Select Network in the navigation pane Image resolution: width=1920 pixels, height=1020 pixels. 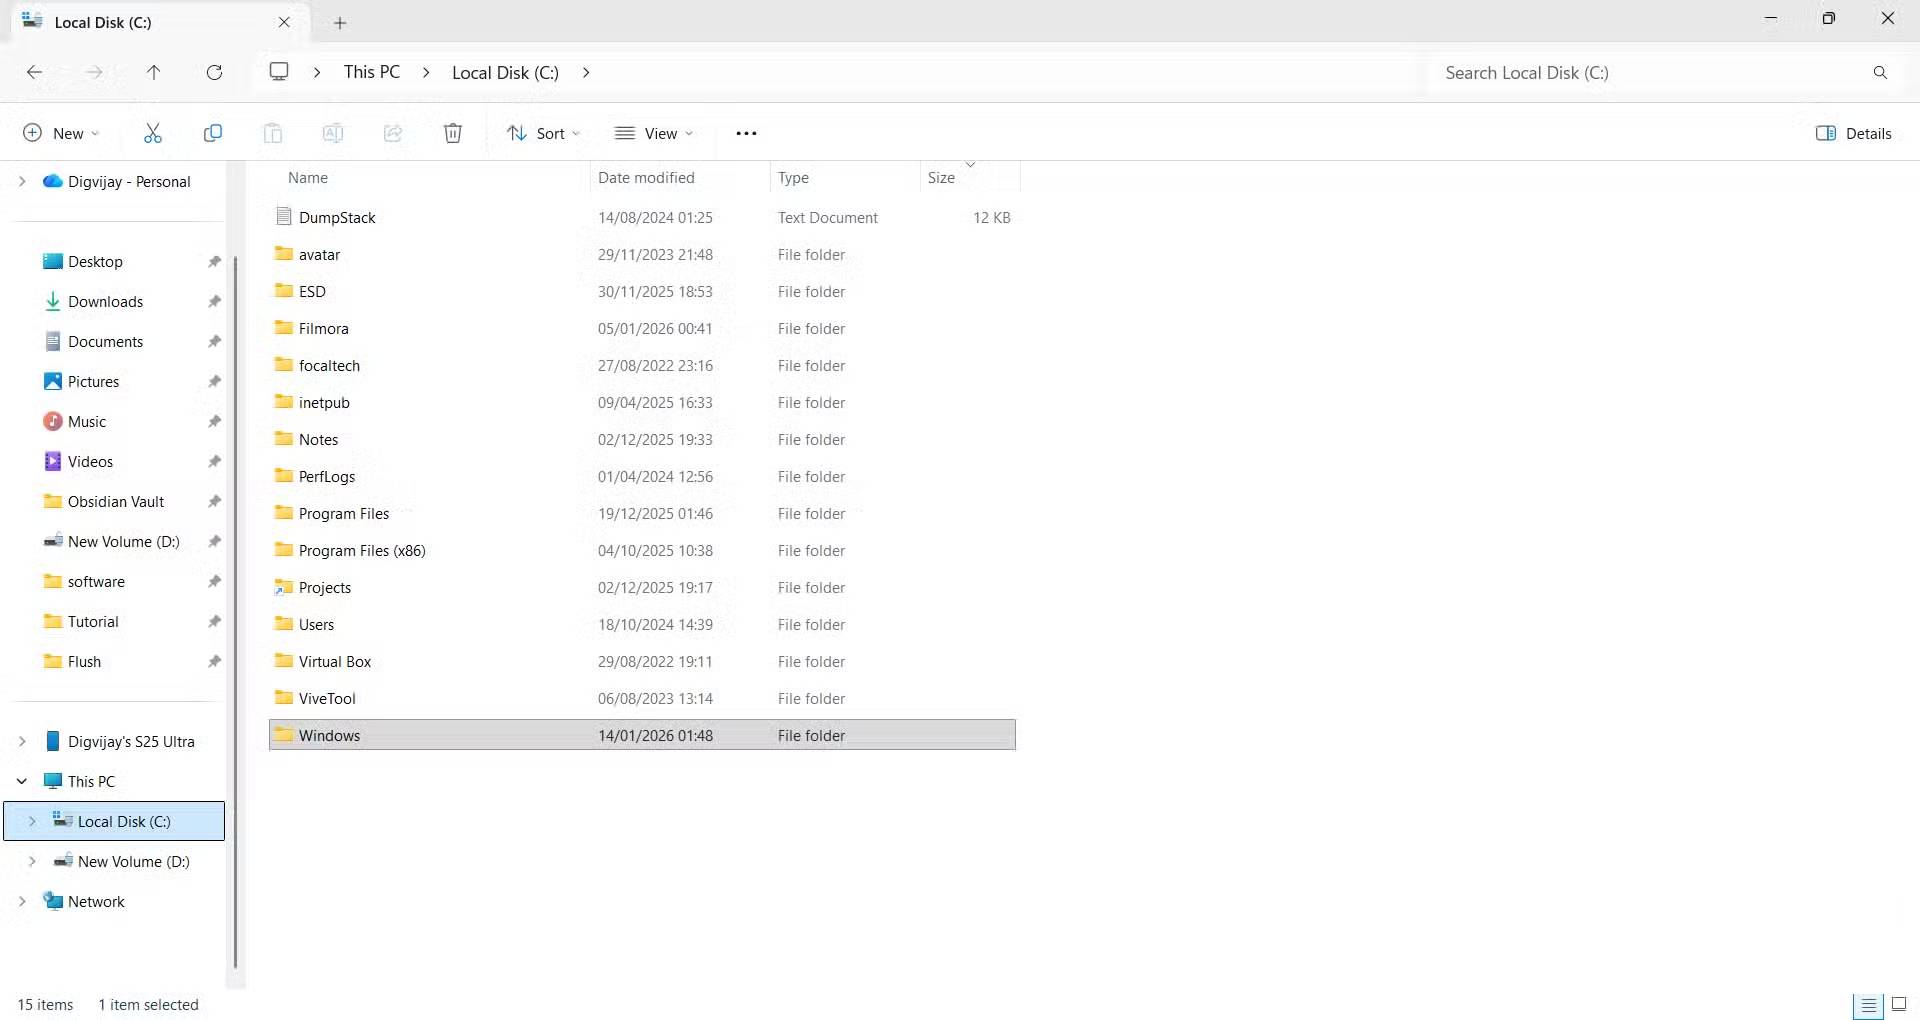tap(96, 902)
